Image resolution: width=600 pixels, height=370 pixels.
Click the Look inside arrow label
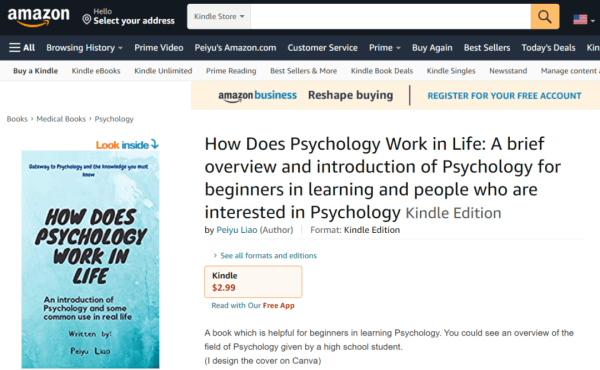pos(127,144)
